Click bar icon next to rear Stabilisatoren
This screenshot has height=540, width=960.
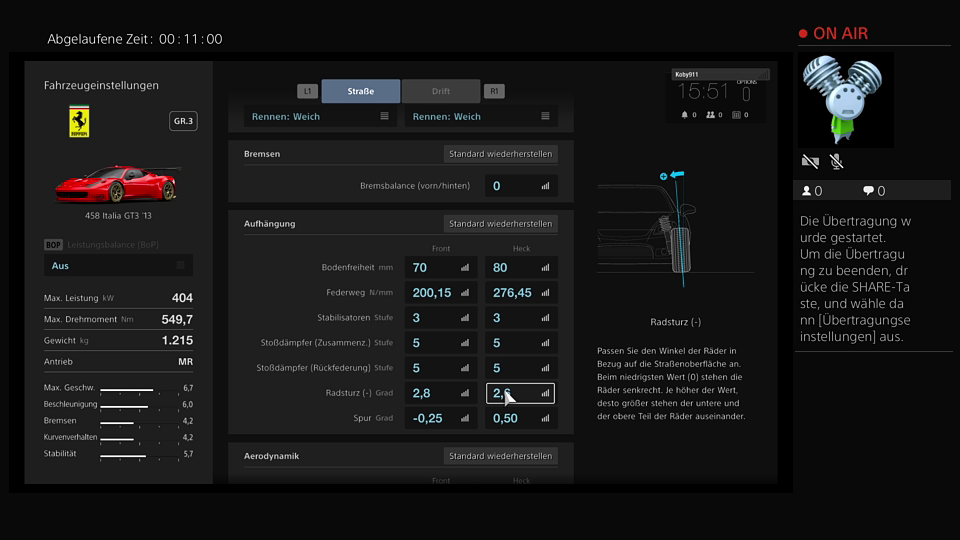click(x=545, y=318)
